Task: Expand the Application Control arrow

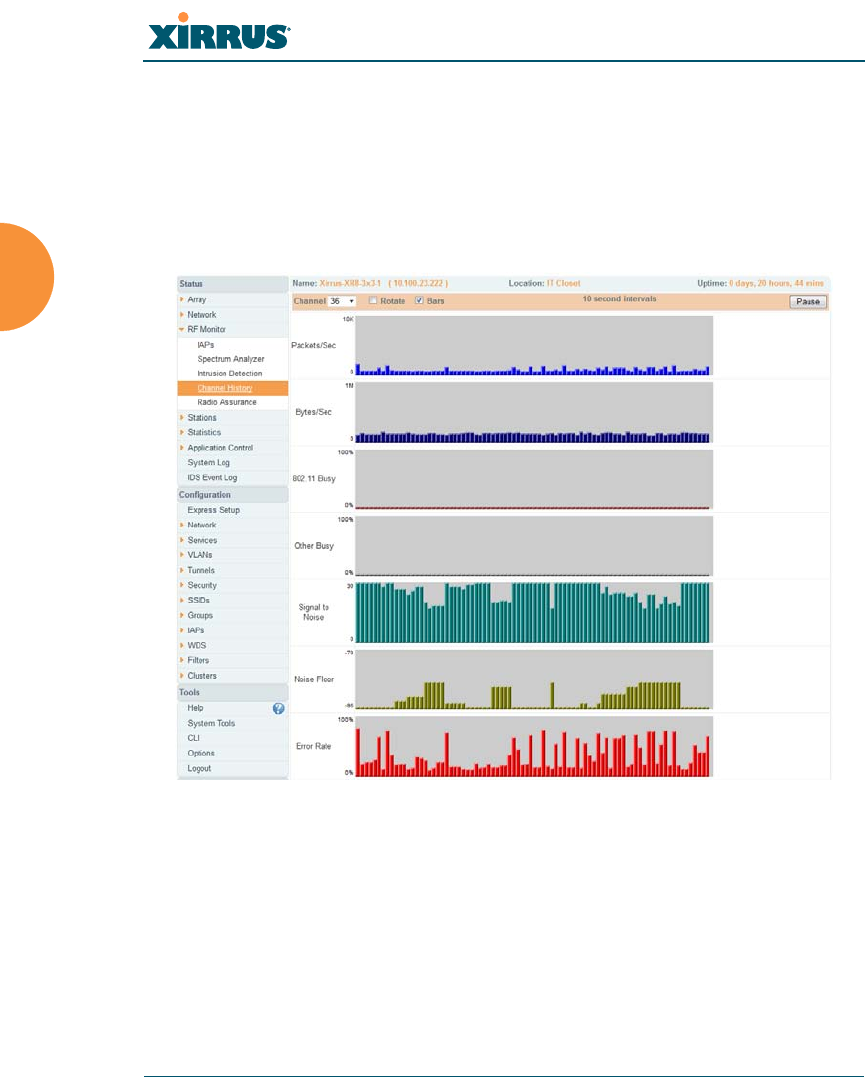Action: coord(182,447)
